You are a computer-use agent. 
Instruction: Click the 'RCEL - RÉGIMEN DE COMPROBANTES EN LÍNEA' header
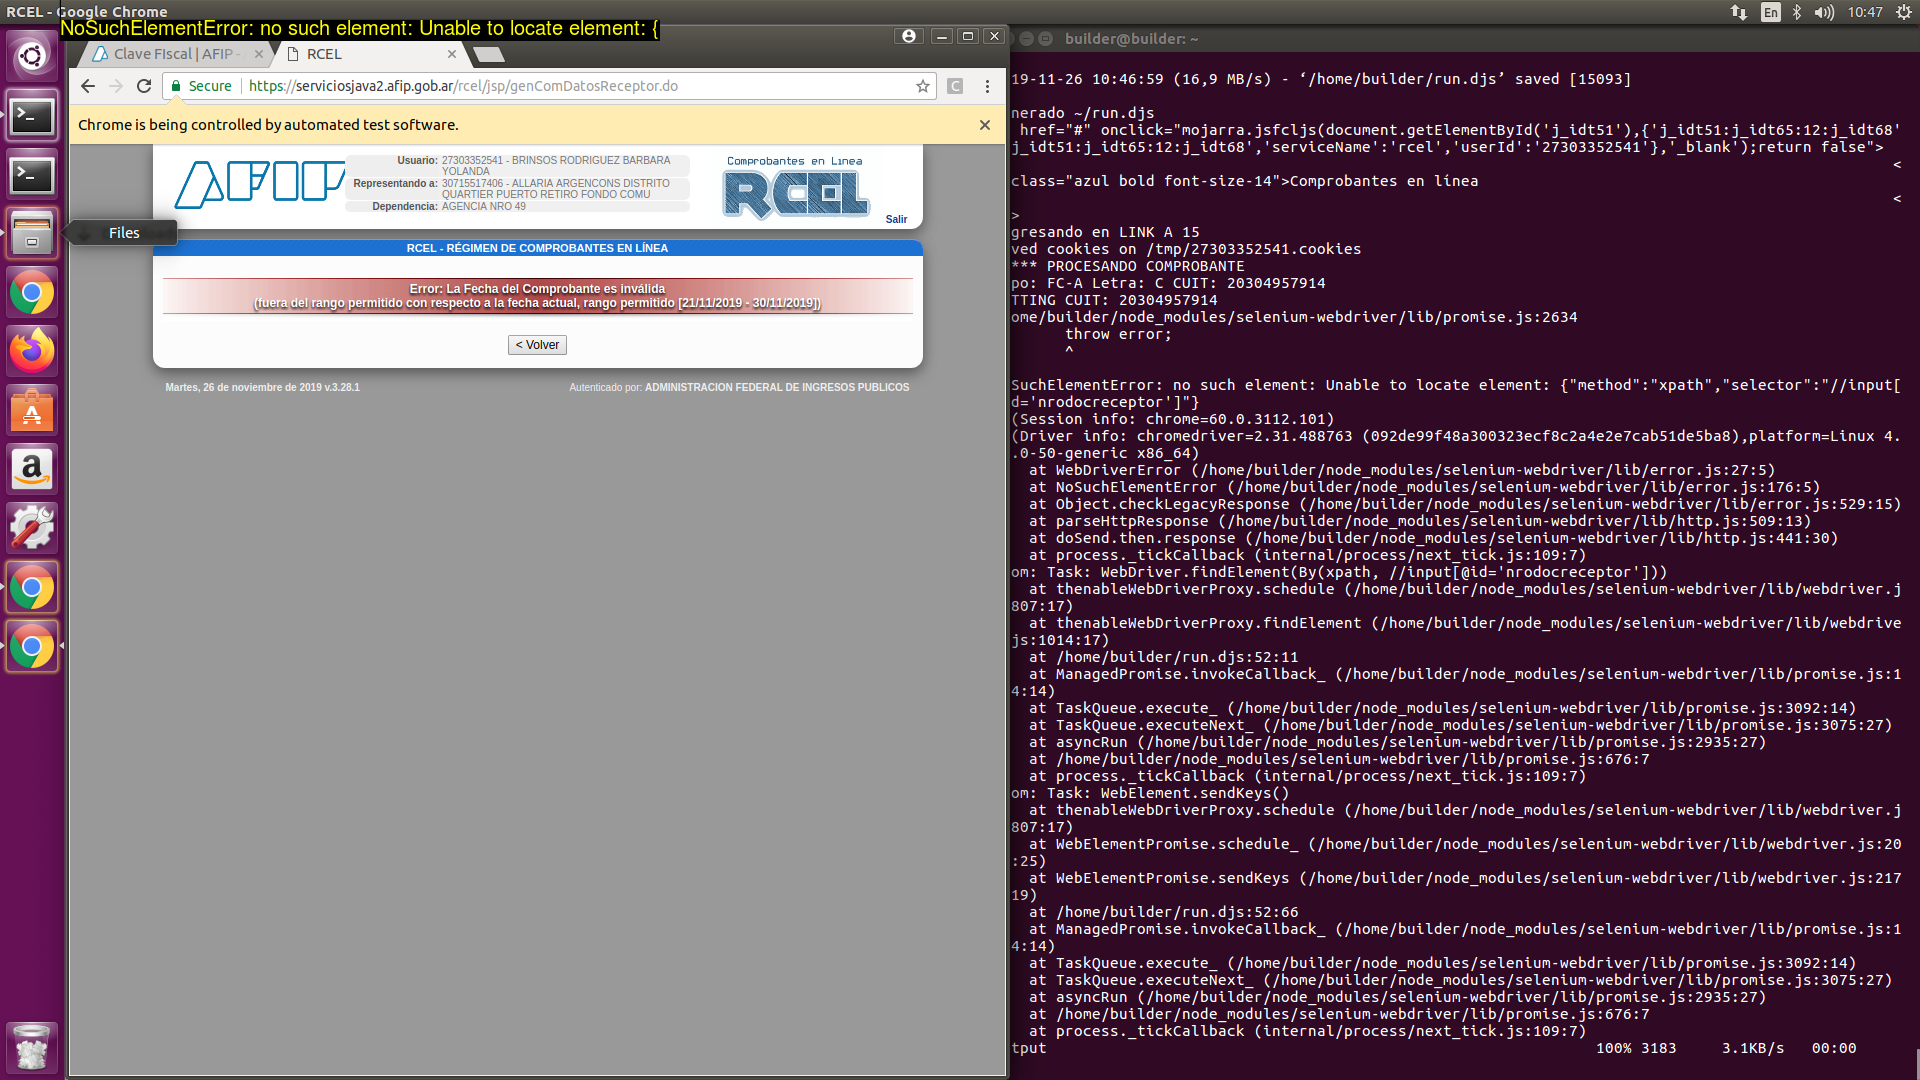click(x=537, y=248)
